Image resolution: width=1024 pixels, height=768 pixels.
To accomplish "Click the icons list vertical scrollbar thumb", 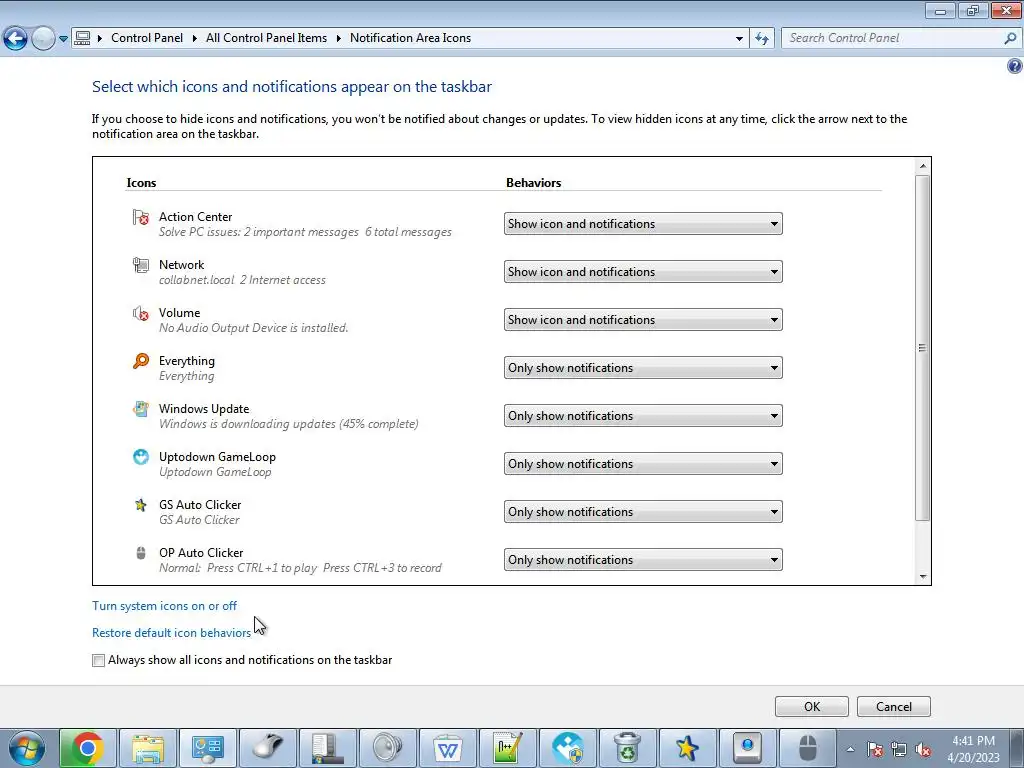I will (922, 348).
